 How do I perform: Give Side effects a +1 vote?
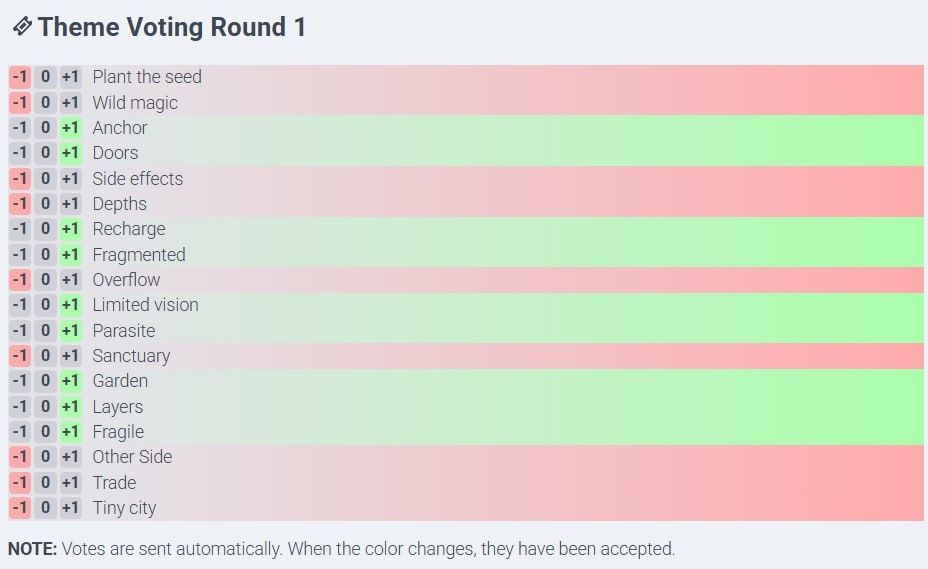pyautogui.click(x=70, y=178)
